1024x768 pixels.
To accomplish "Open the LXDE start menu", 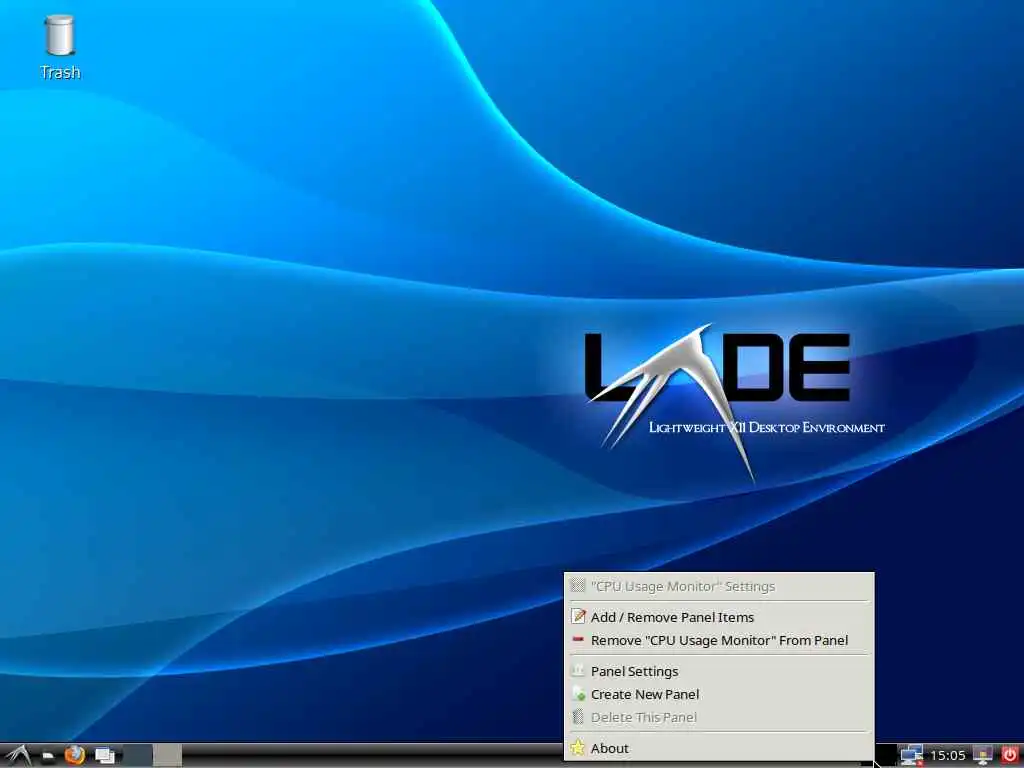I will click(x=18, y=756).
